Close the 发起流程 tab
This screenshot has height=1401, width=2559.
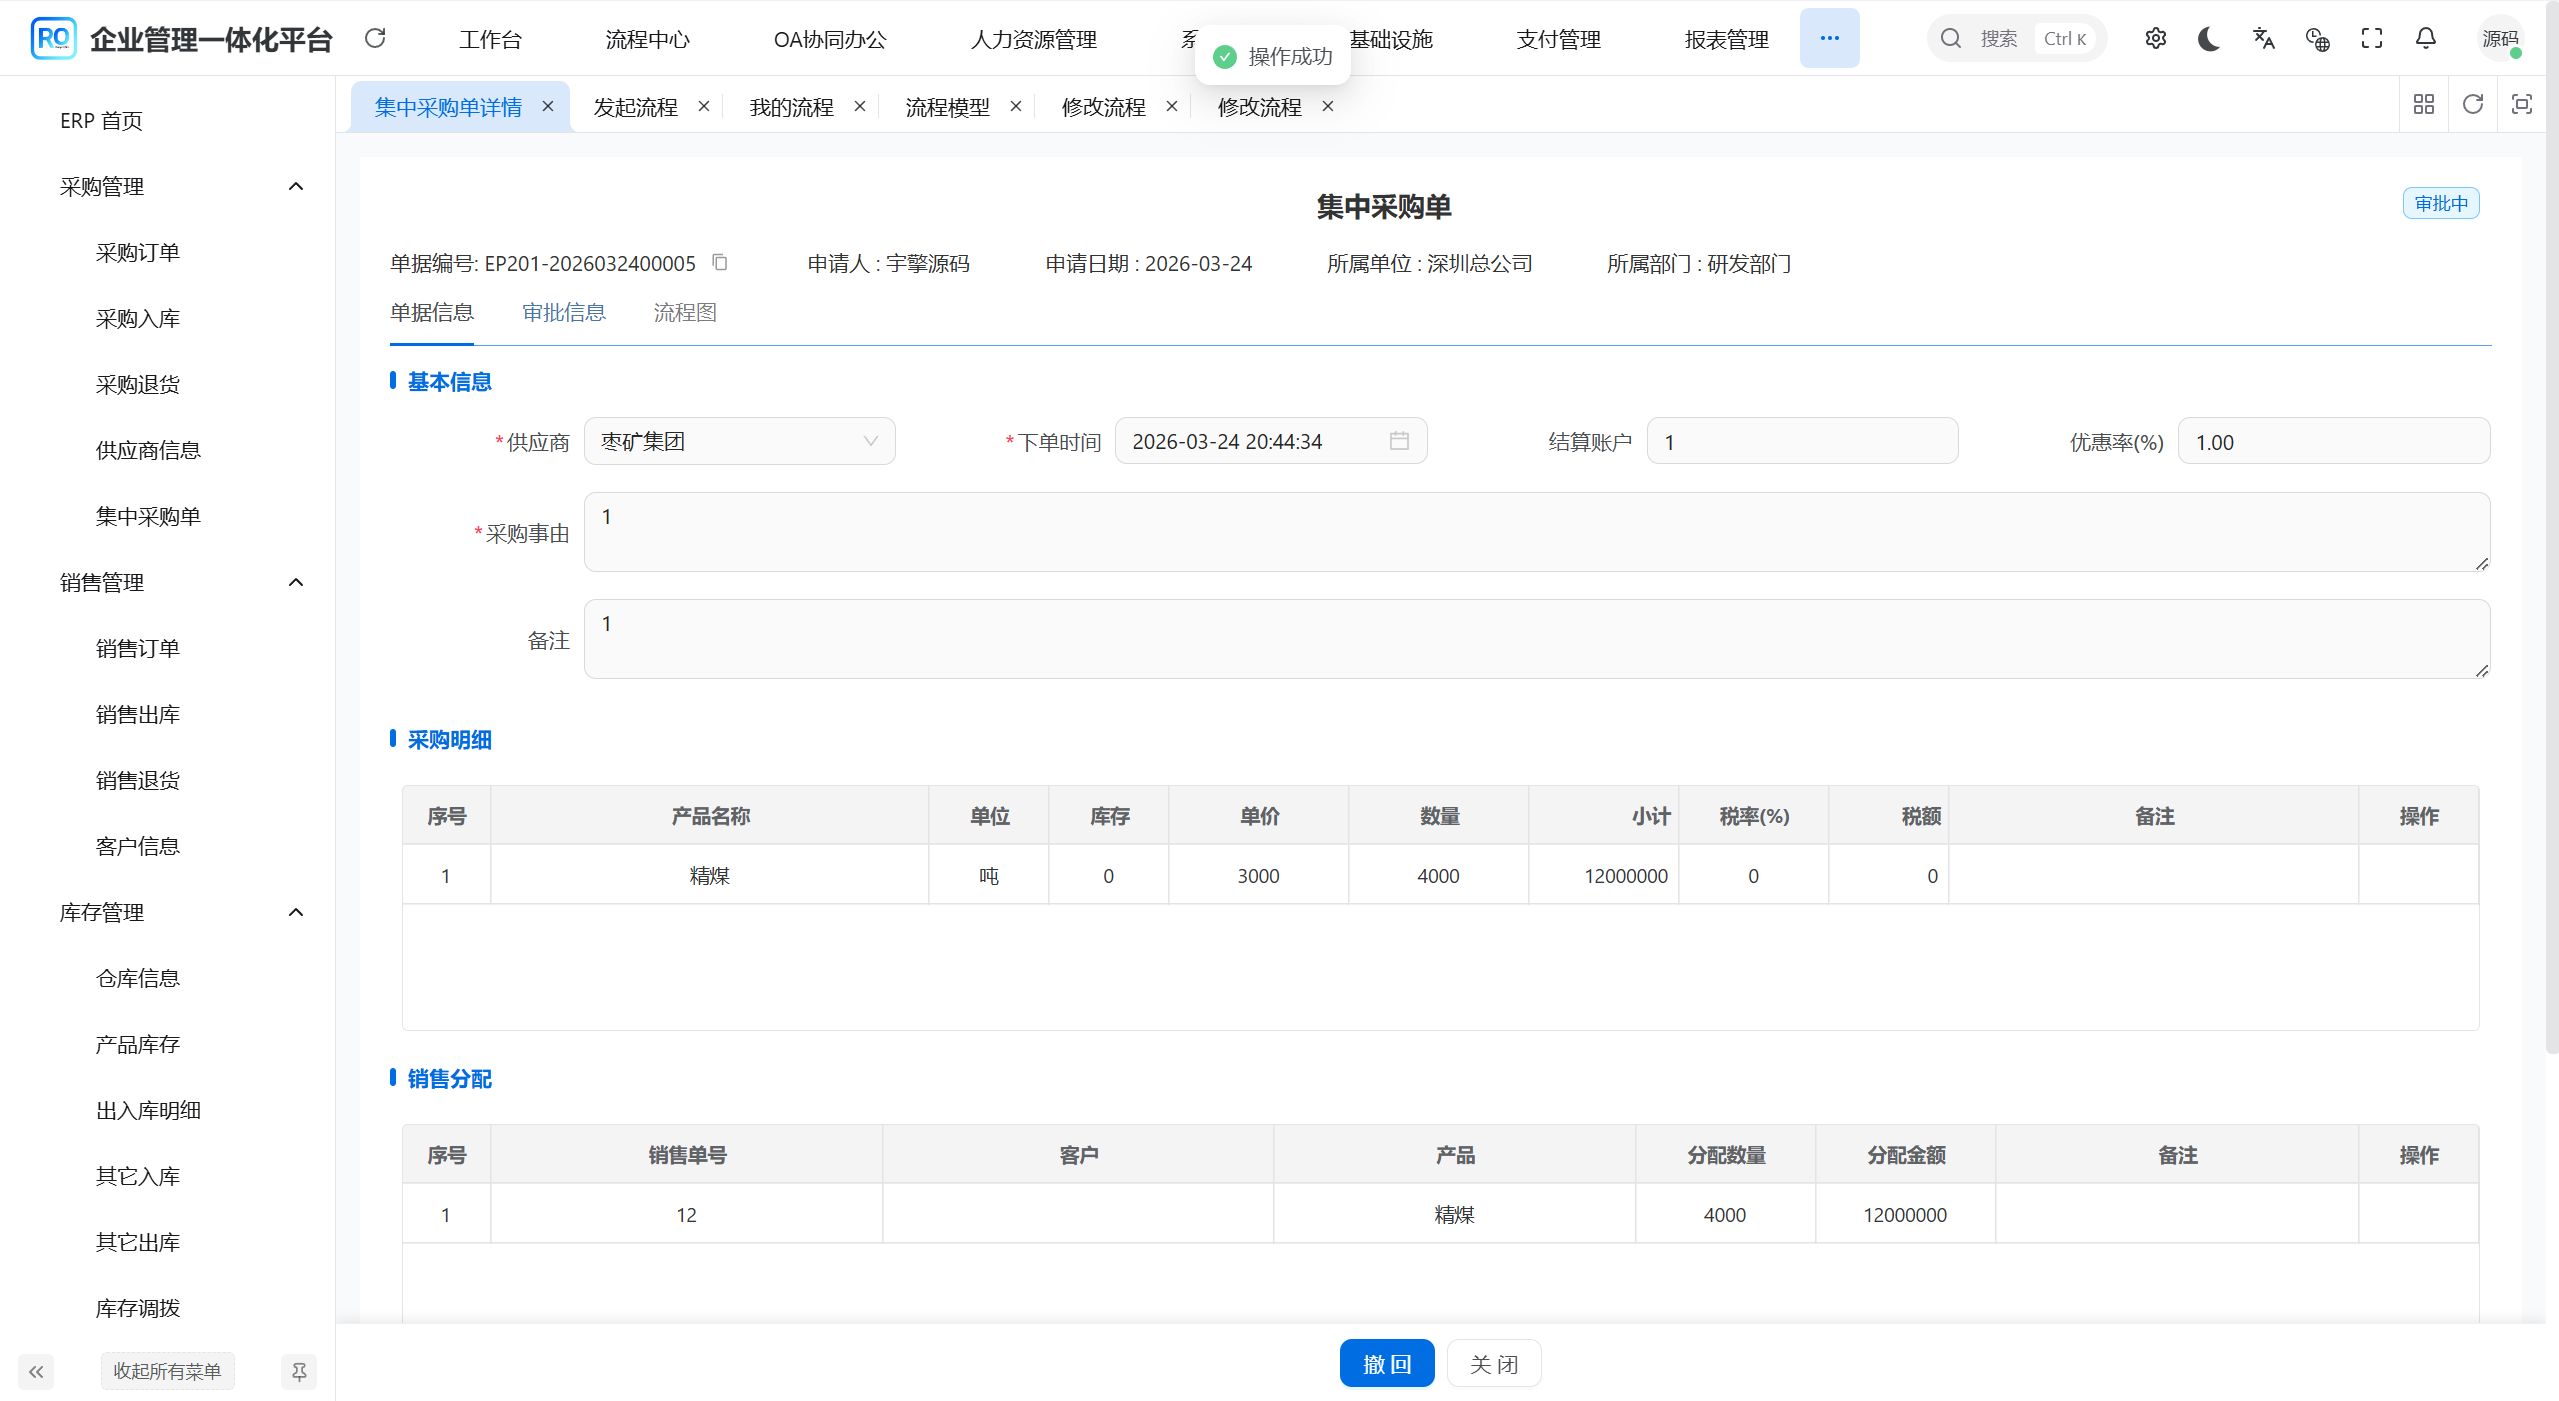(704, 106)
